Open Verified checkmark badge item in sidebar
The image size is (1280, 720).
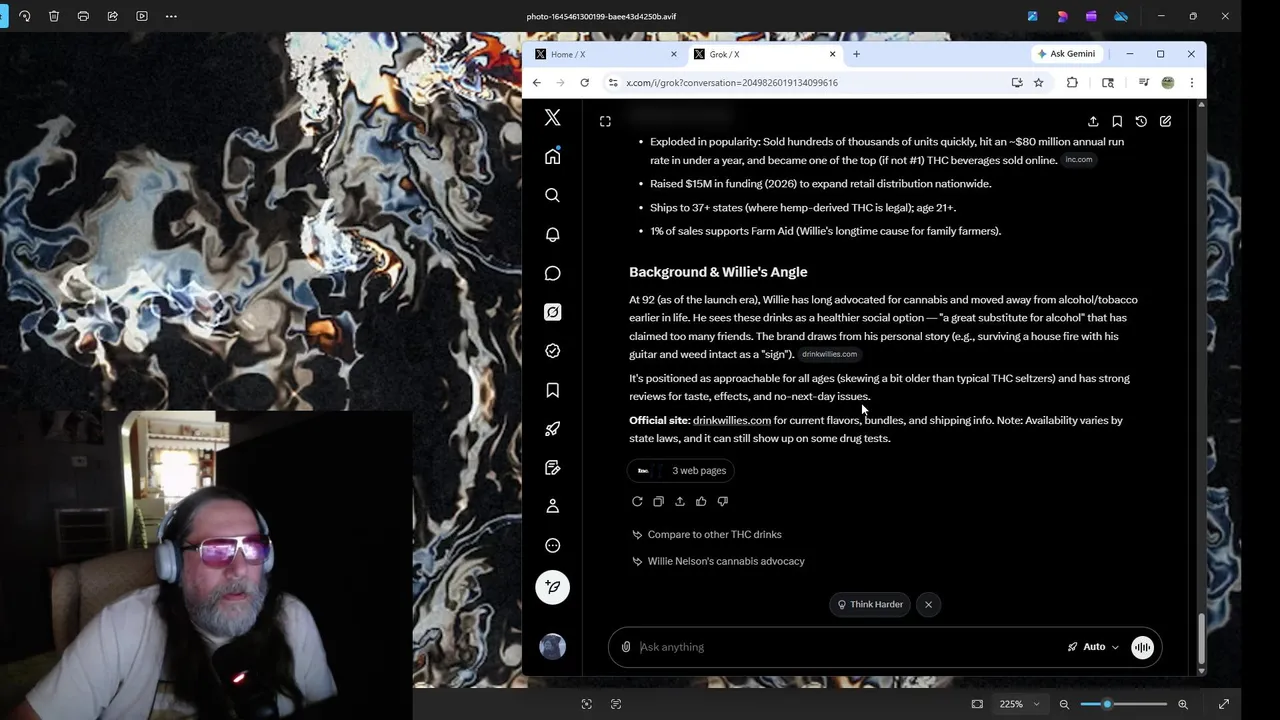[x=552, y=351]
